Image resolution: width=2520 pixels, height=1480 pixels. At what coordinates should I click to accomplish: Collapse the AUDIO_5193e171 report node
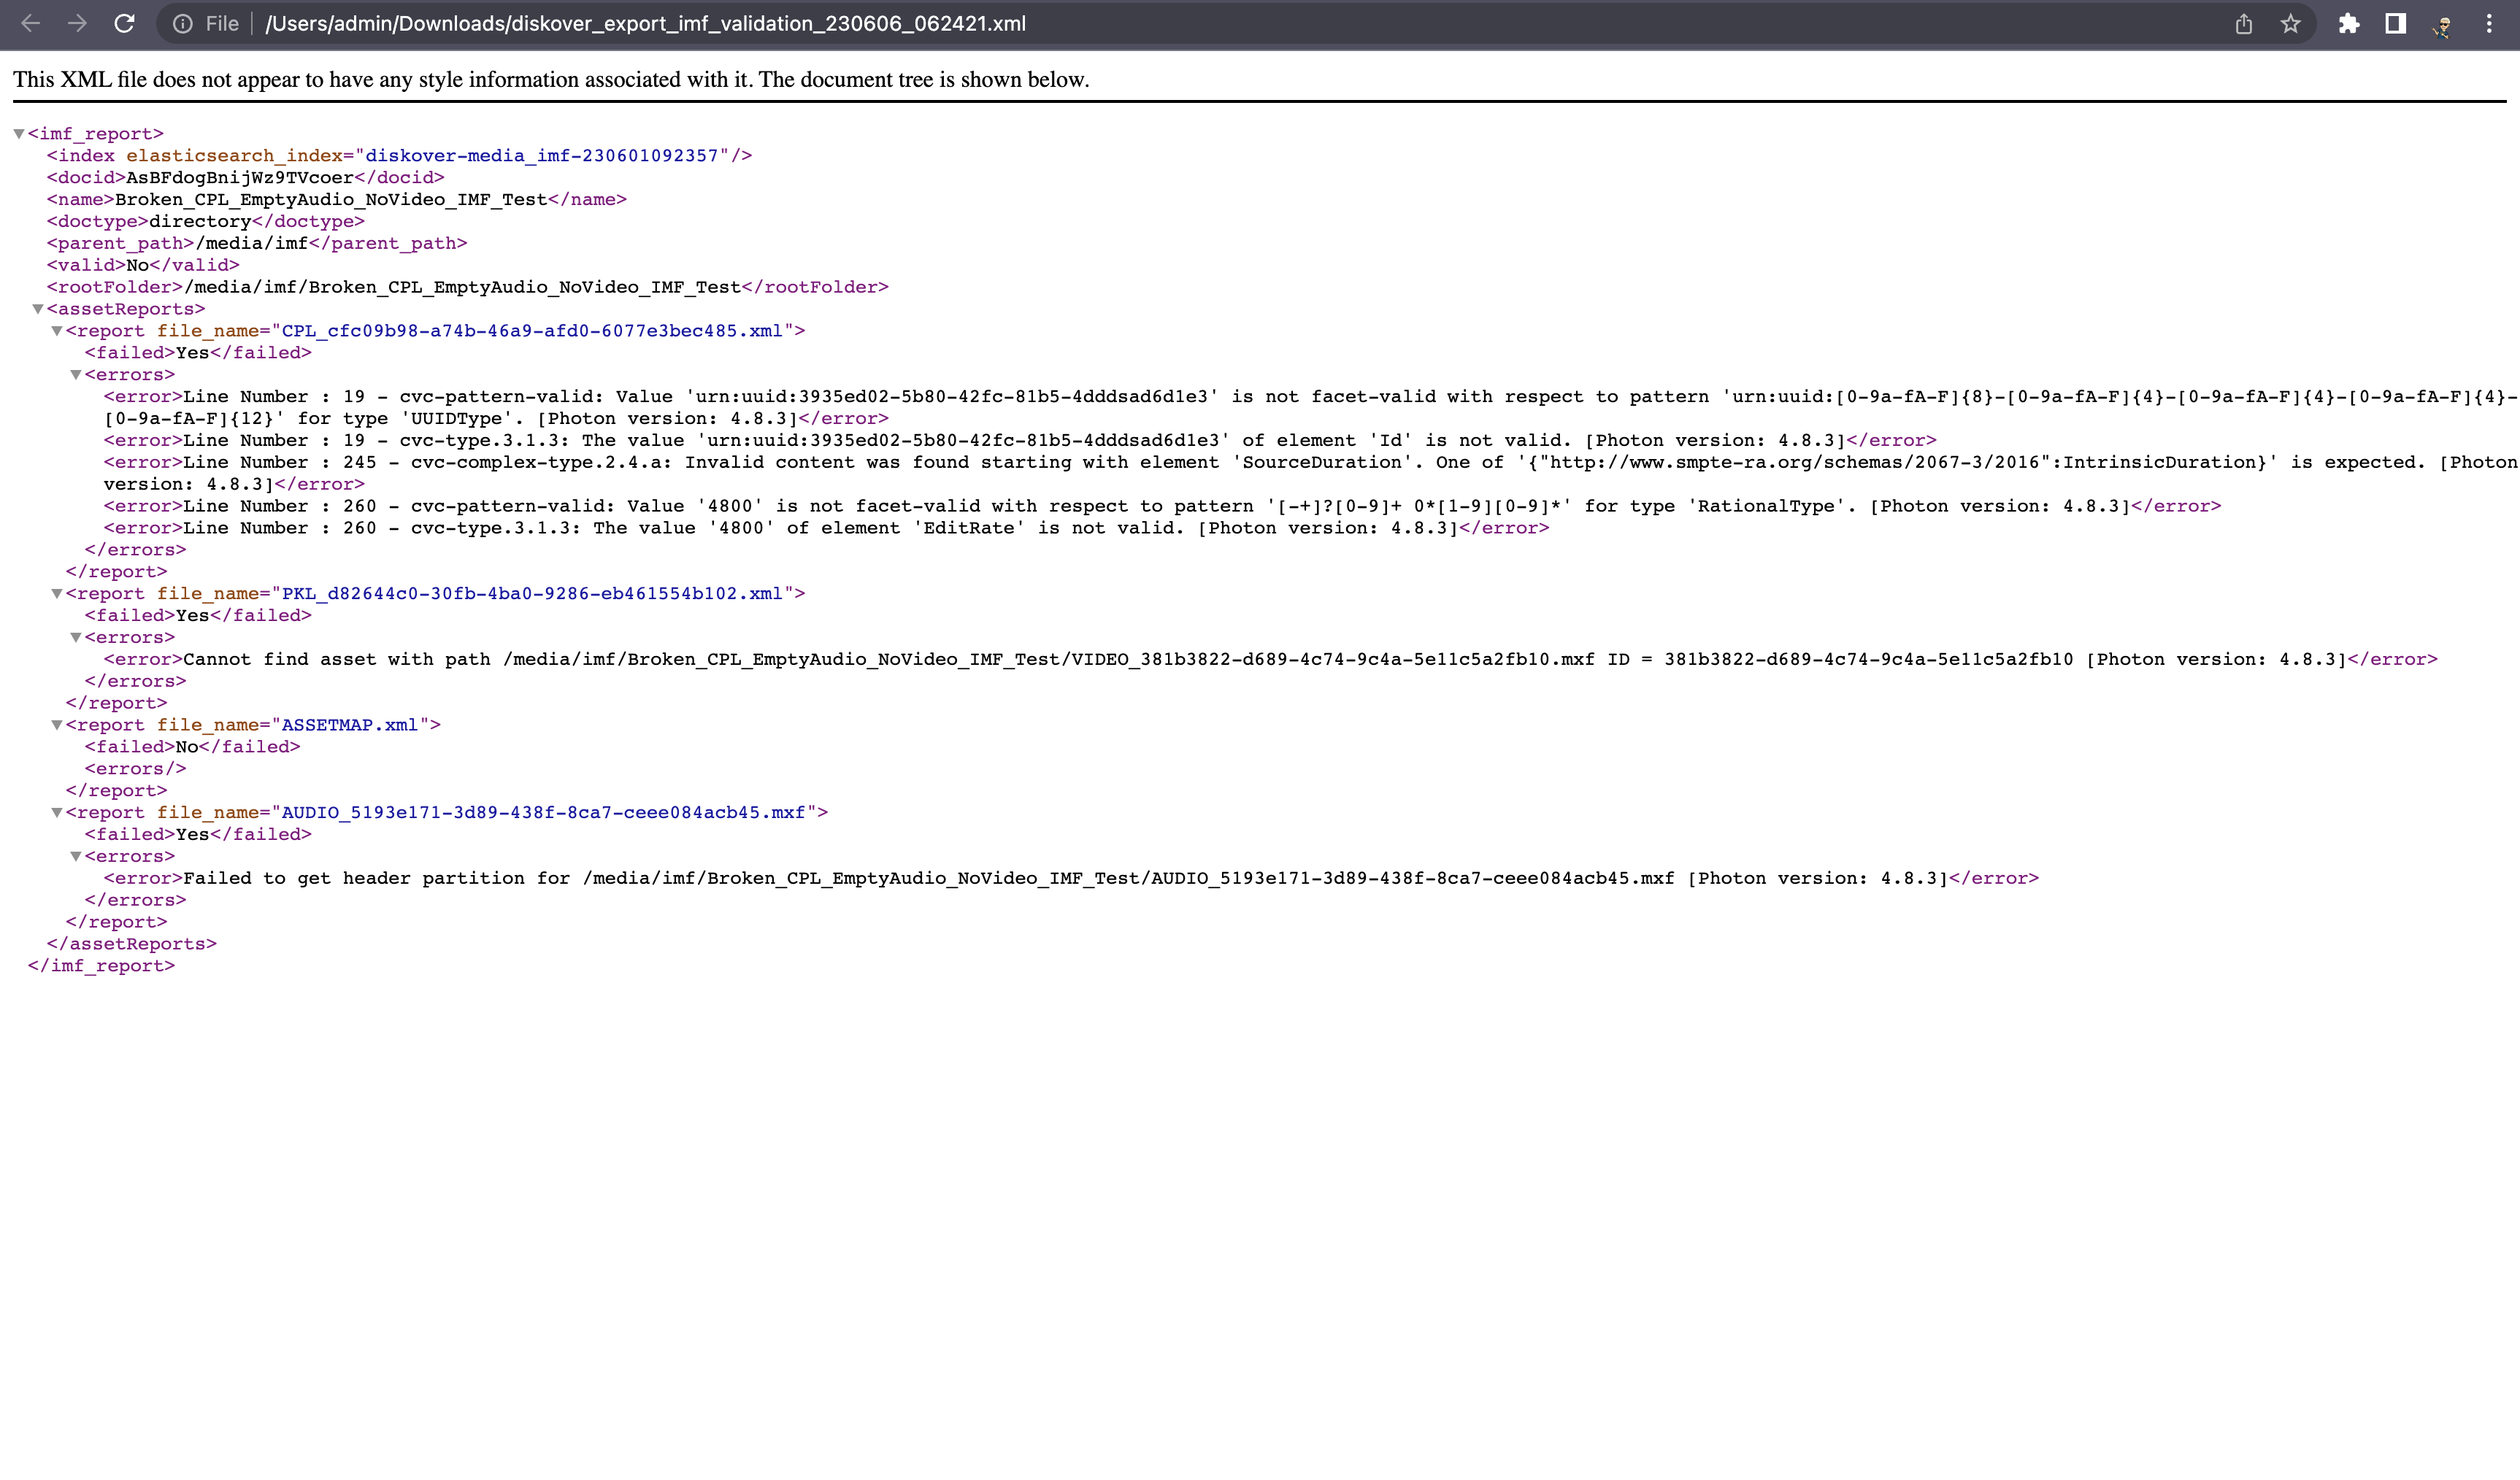coord(57,812)
